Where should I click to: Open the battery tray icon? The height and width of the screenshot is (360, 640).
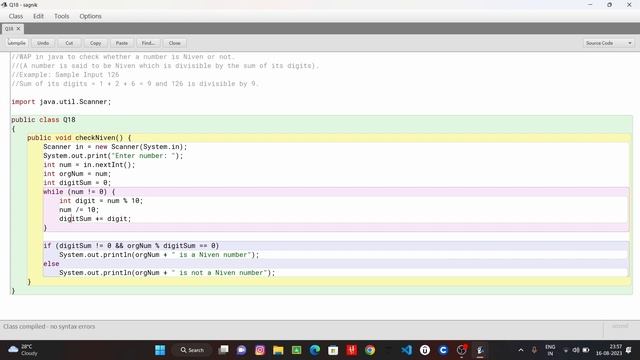pos(586,350)
